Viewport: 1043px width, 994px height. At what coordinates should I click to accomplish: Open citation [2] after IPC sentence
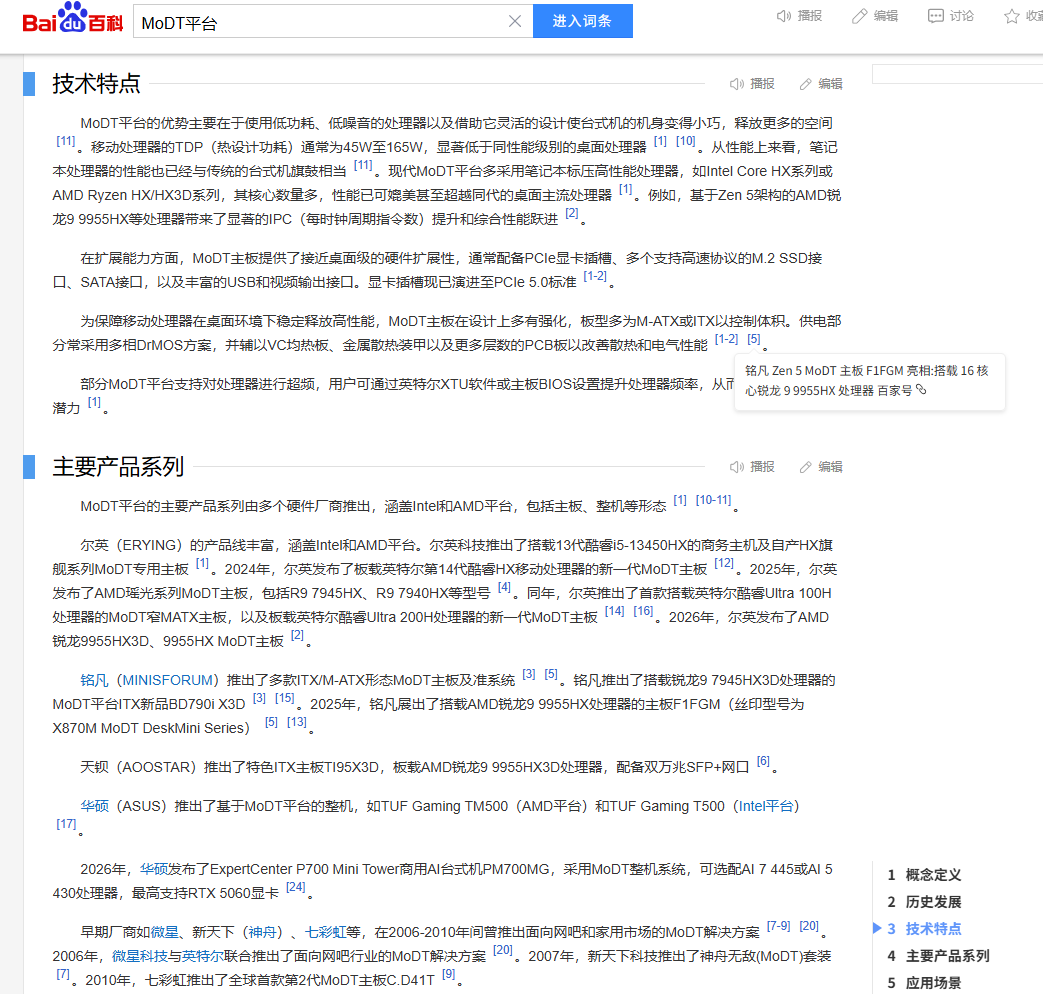pyautogui.click(x=572, y=214)
